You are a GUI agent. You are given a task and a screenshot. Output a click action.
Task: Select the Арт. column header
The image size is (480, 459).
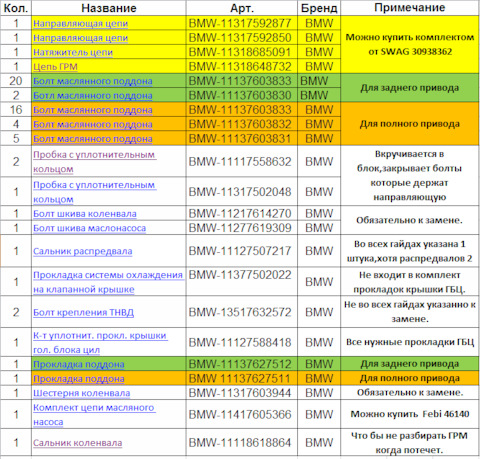point(242,8)
